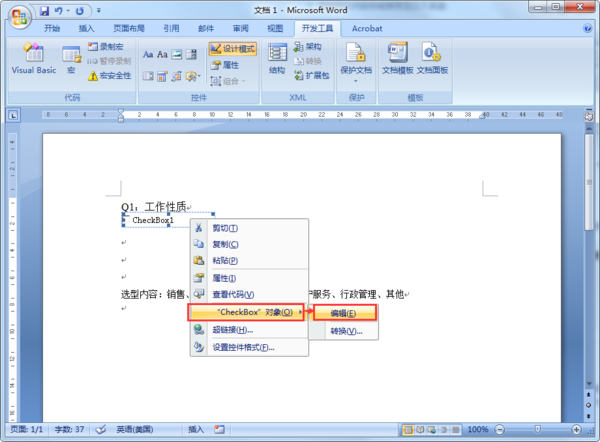Insert building block gallery control
Screen dimensions: 600x442
[176, 76]
